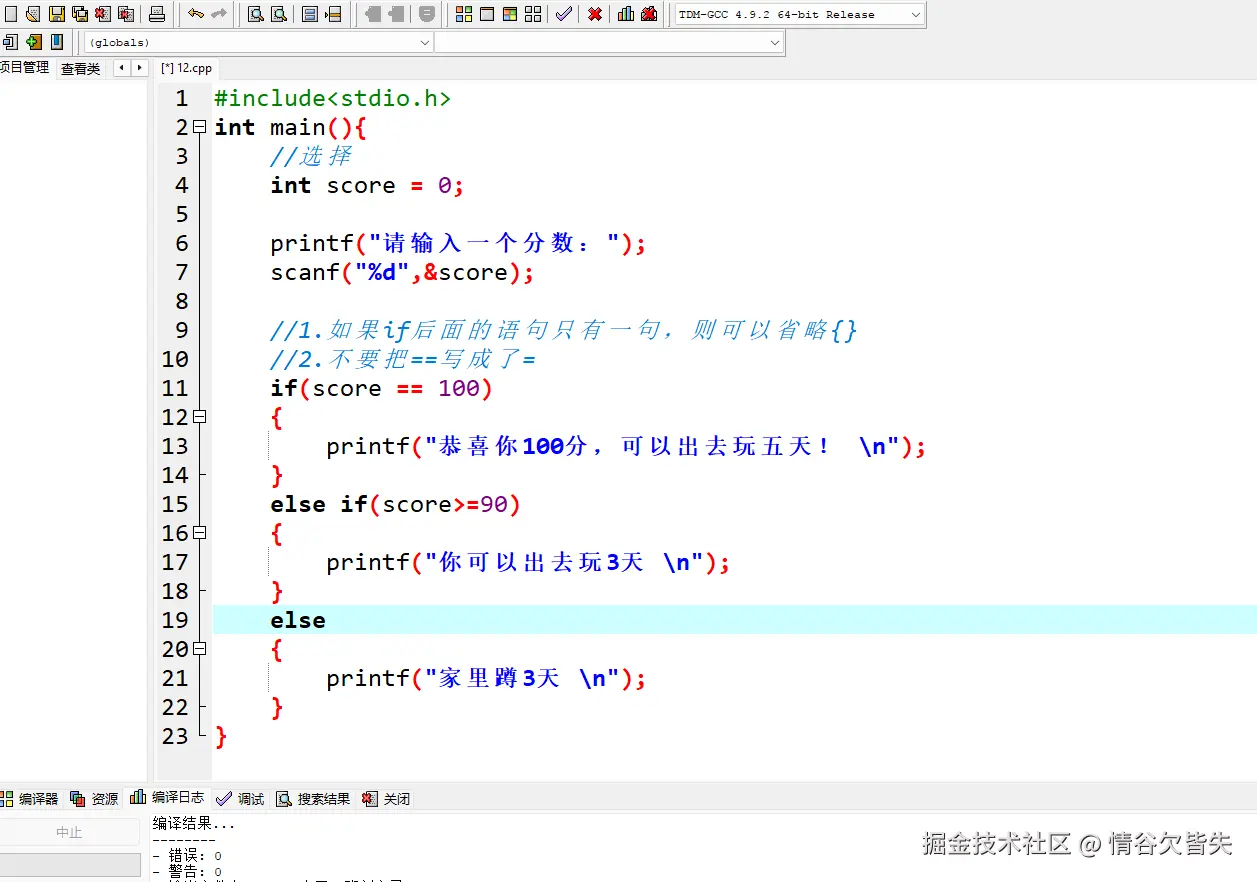Viewport: 1257px width, 882px height.
Task: Click the comment '//2.不要把==写成了='
Action: [403, 359]
